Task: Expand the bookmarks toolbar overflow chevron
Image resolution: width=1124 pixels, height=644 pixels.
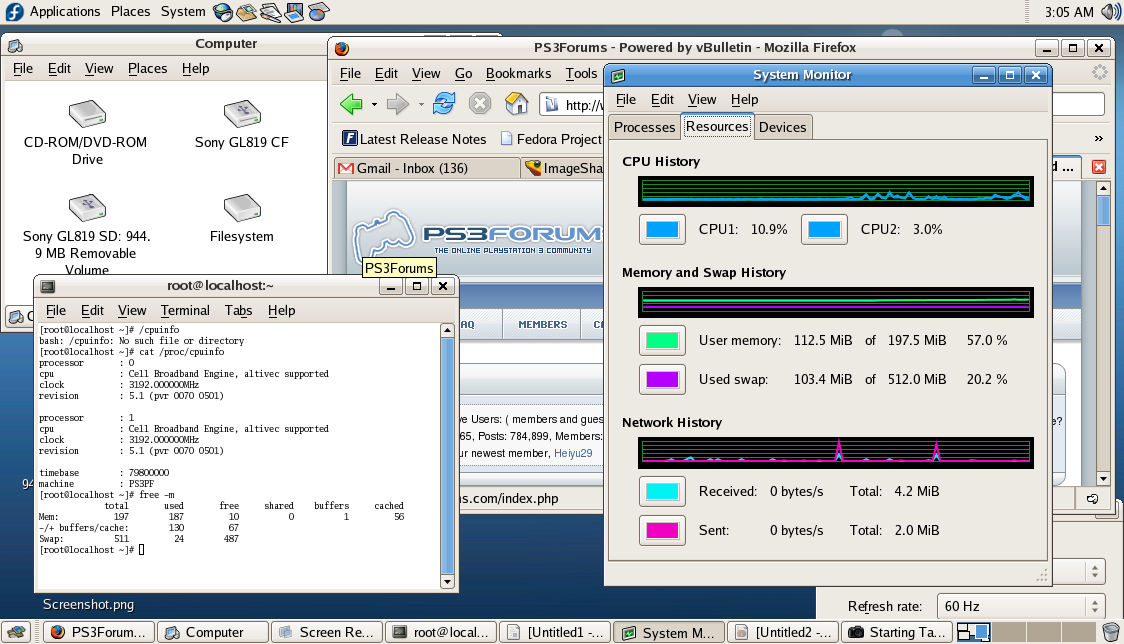Action: click(x=1098, y=138)
